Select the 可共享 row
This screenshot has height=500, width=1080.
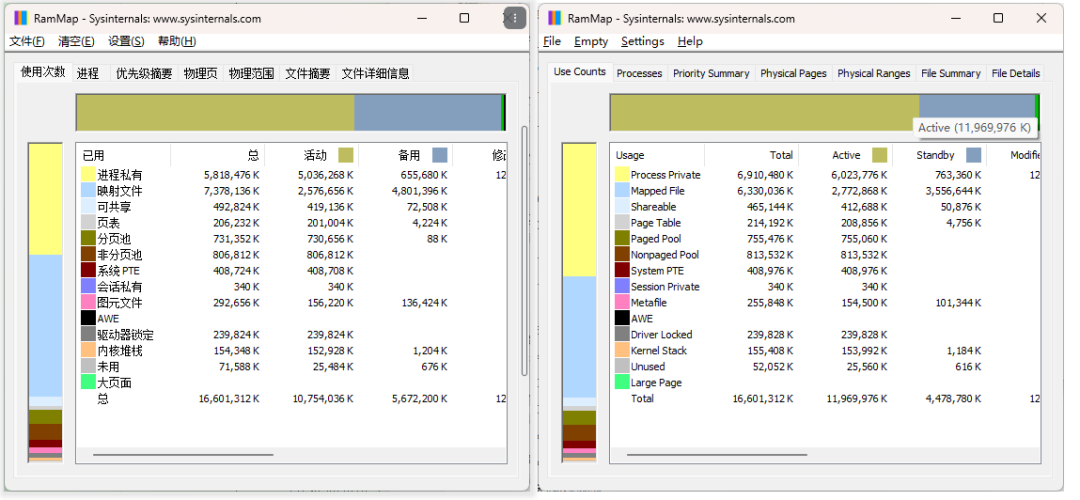[x=292, y=207]
